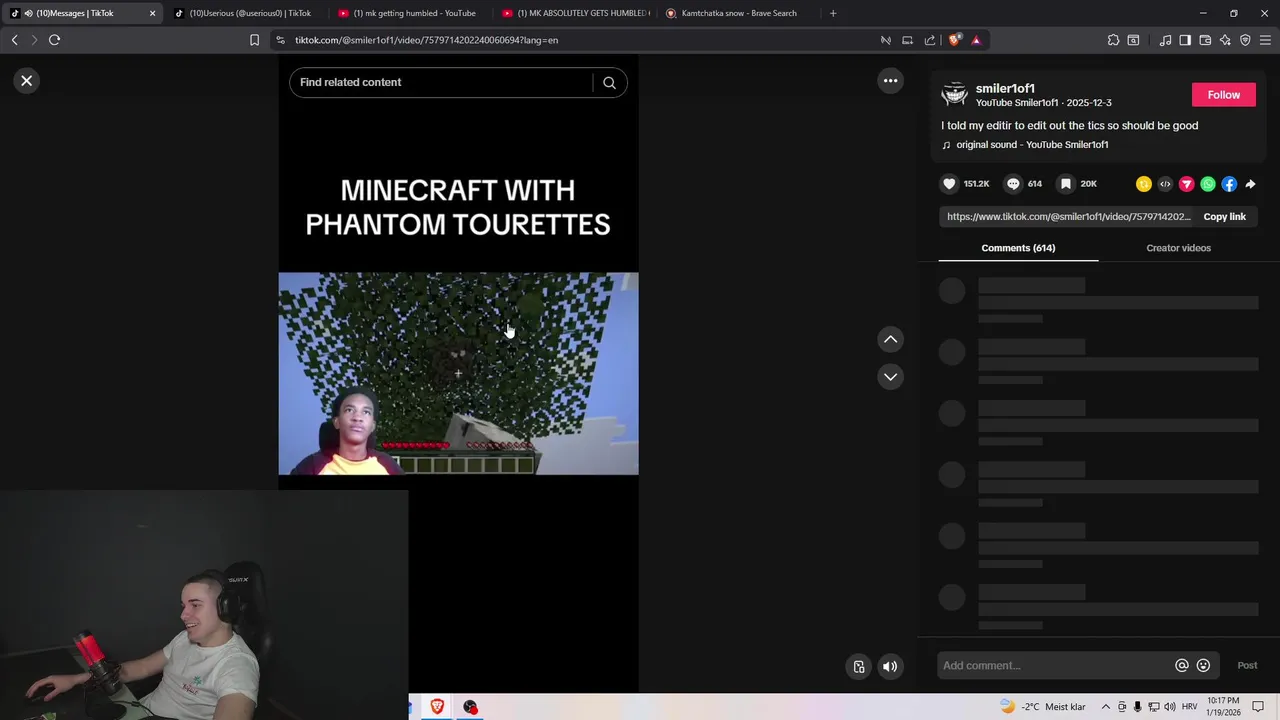Image resolution: width=1280 pixels, height=720 pixels.
Task: Send to friends via red paper-plane icon
Action: point(1187,184)
